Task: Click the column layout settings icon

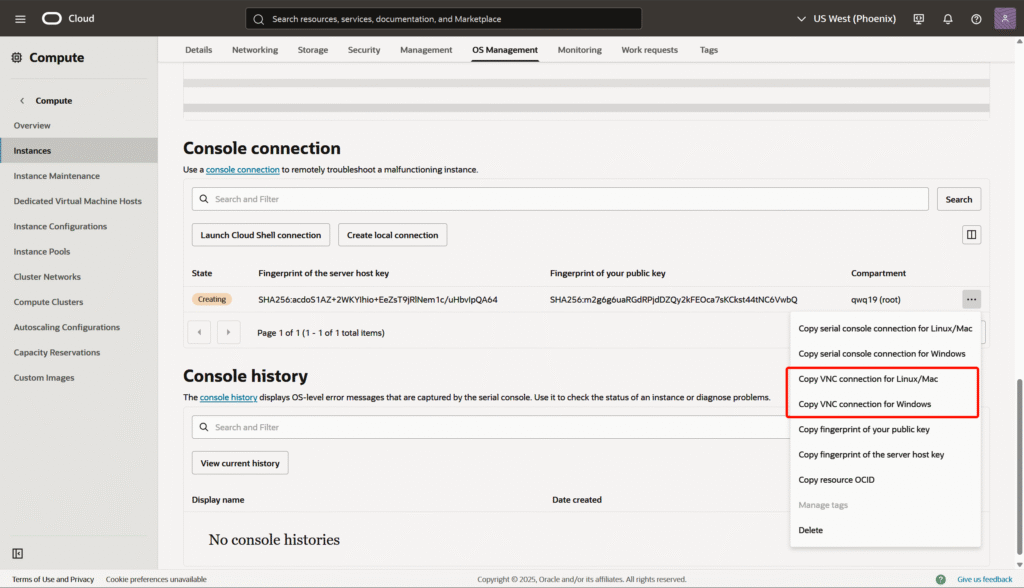Action: pyautogui.click(x=970, y=234)
